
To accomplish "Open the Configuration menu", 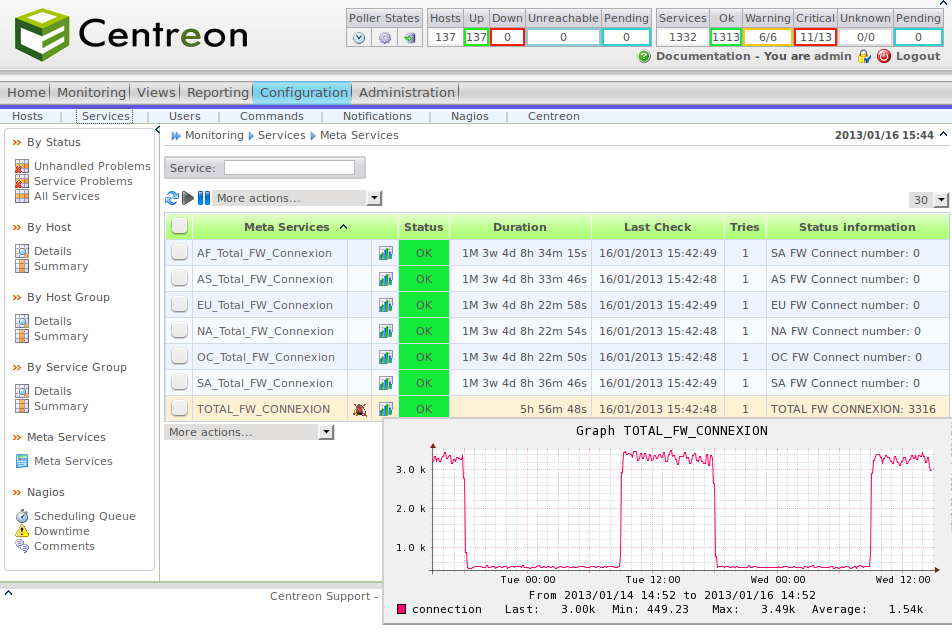I will tap(304, 92).
